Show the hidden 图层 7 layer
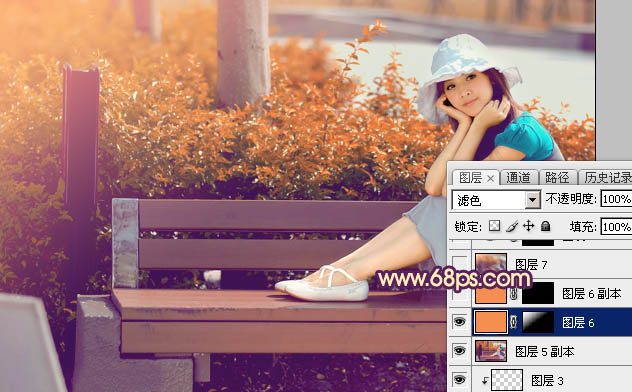Viewport: 632px width, 392px height. 459,264
